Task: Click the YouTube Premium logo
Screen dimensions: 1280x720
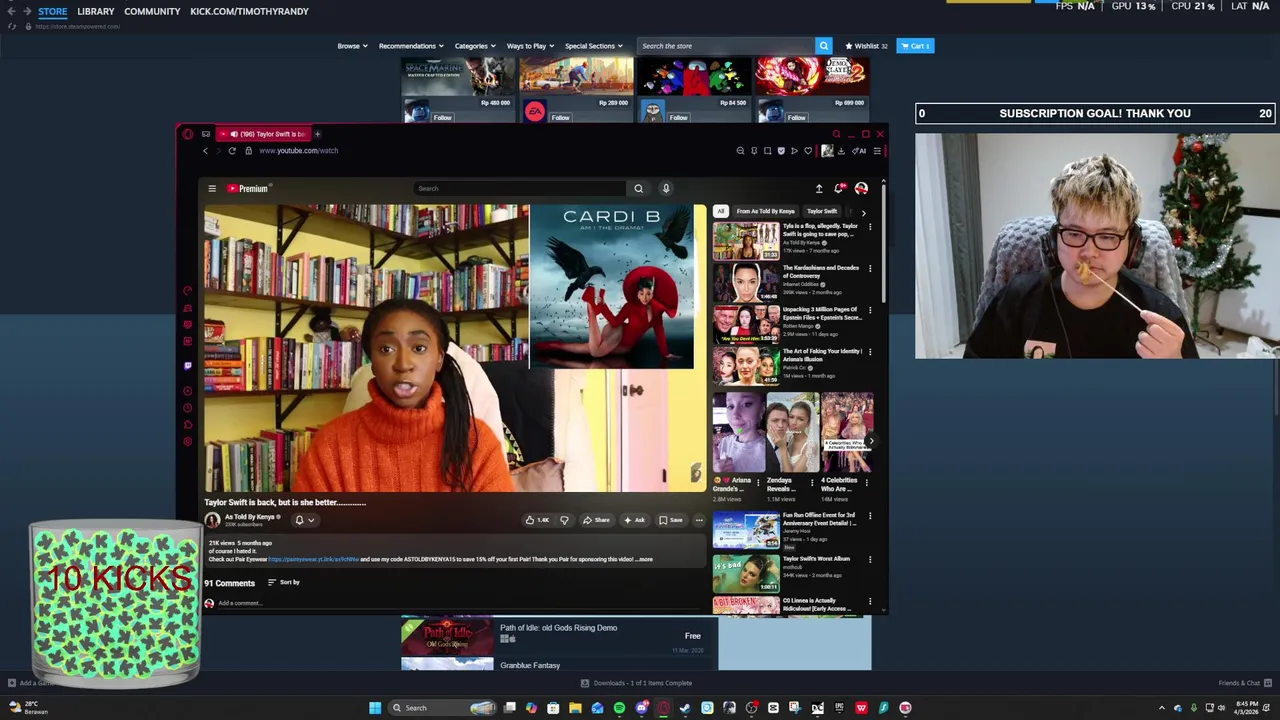Action: (x=248, y=188)
